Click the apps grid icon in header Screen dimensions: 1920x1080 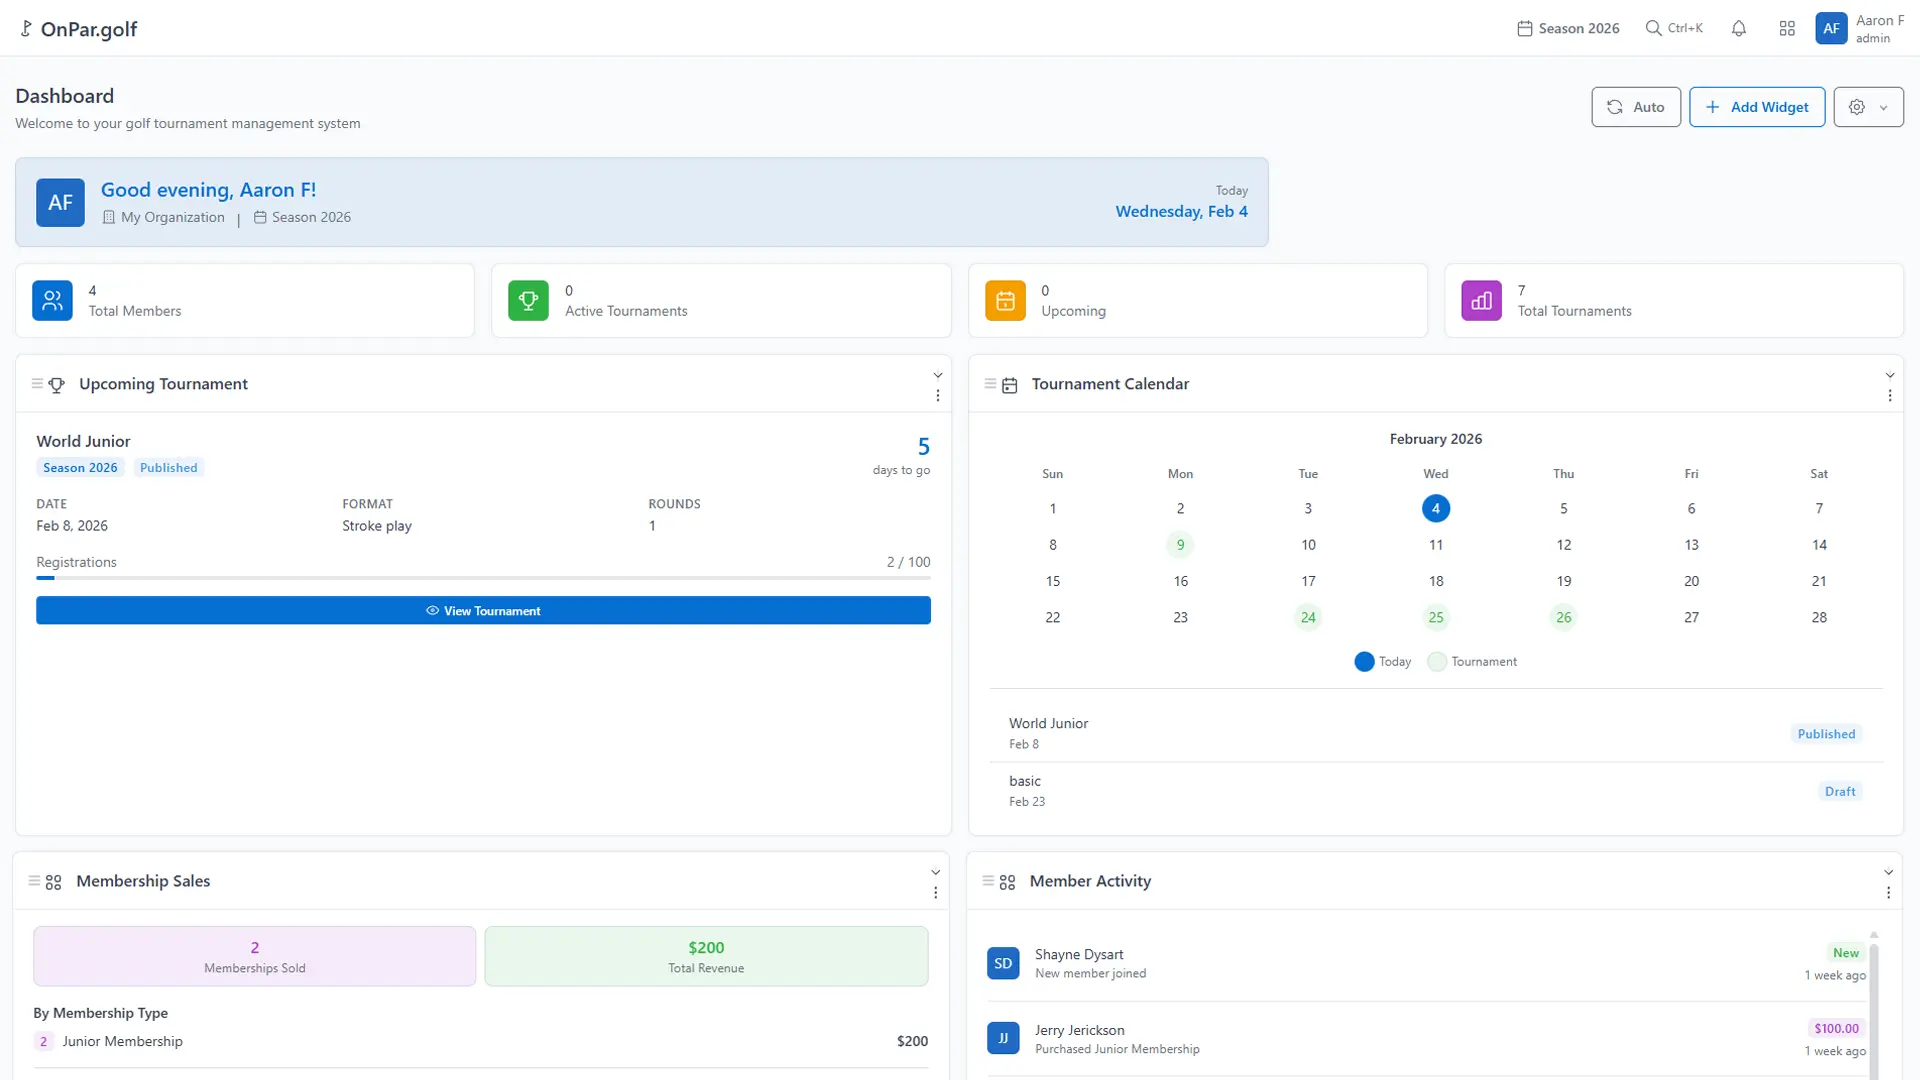click(x=1787, y=28)
